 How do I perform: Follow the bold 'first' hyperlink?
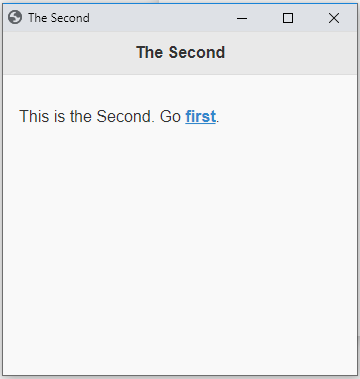click(201, 116)
